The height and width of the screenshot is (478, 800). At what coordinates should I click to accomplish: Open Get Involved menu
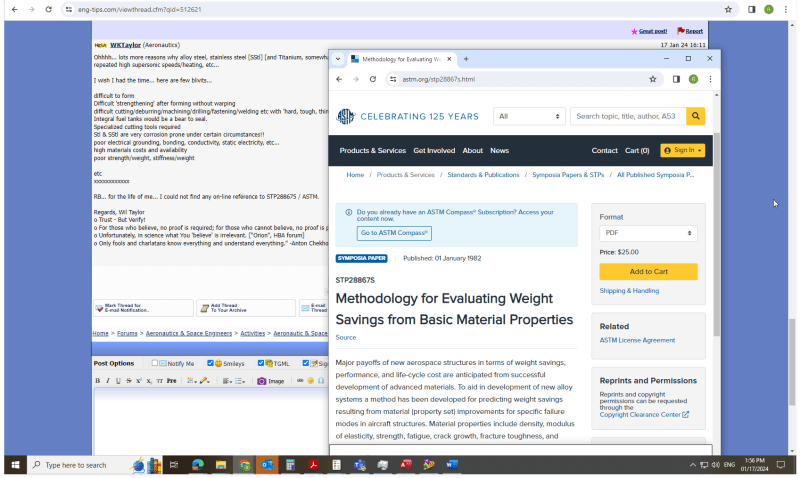point(434,150)
